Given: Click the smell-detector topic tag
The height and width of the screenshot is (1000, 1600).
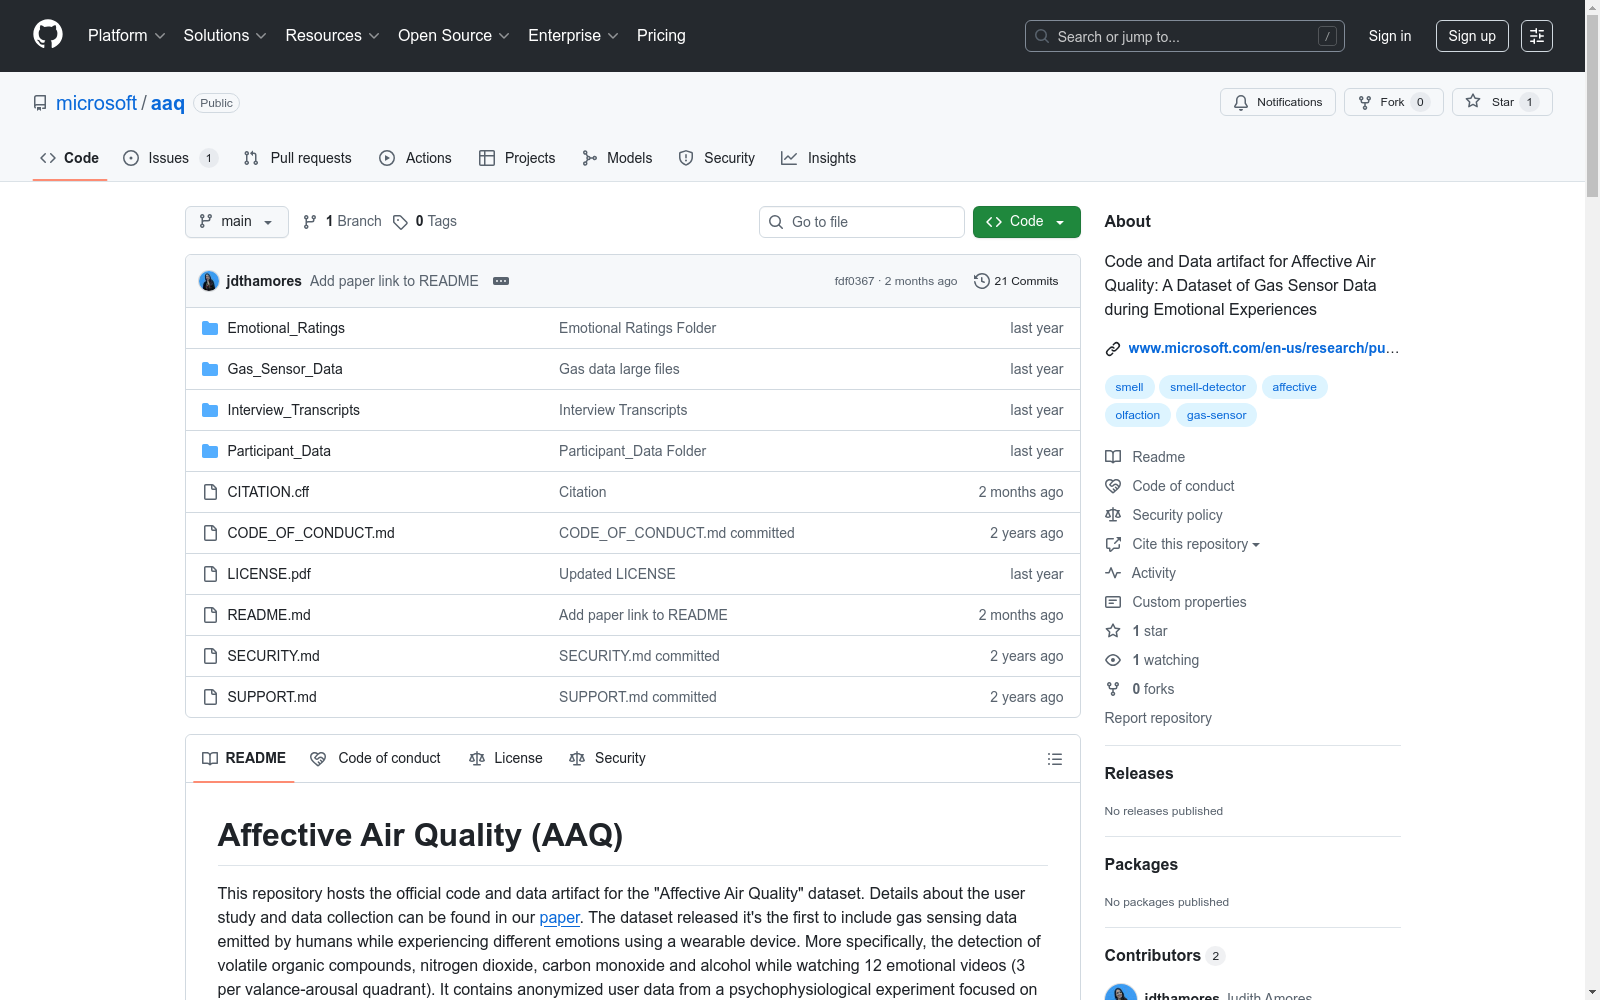Looking at the screenshot, I should [x=1208, y=387].
